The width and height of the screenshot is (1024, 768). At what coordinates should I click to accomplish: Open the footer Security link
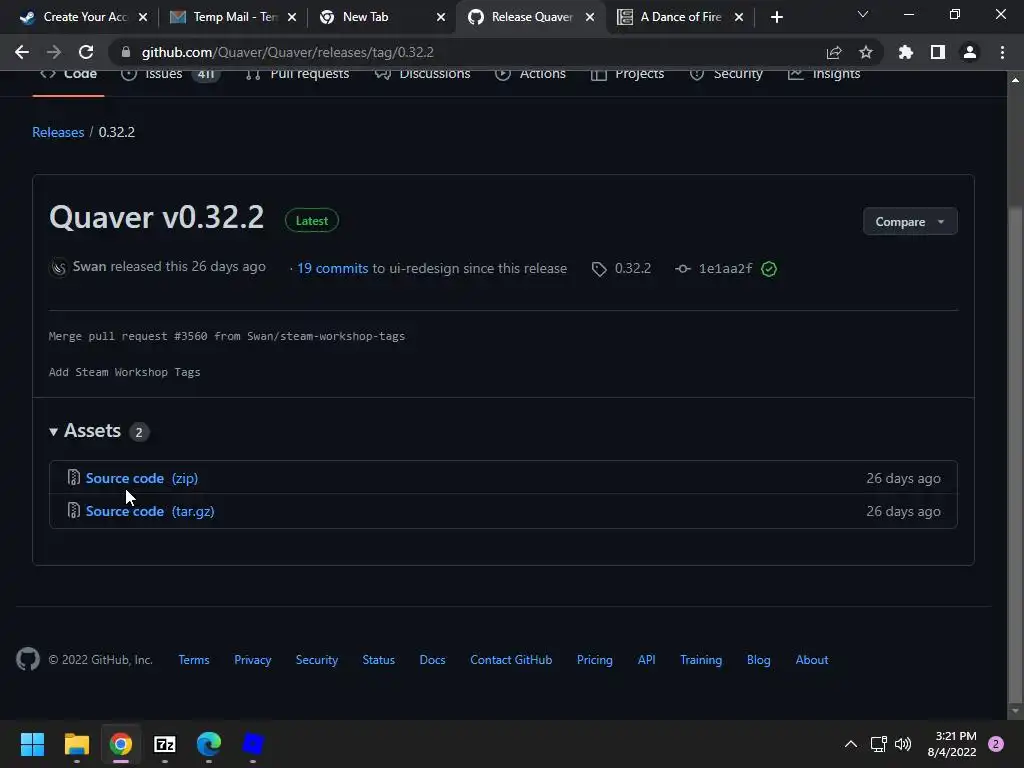tap(317, 660)
